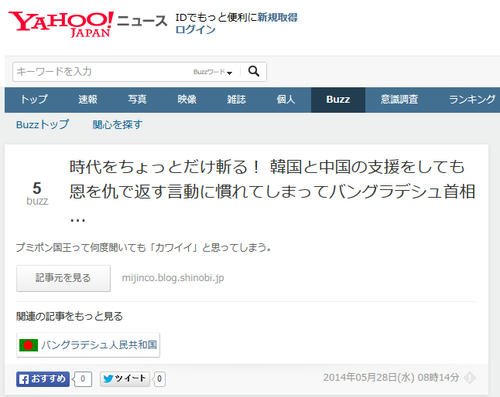The width and height of the screenshot is (500, 397).
Task: Switch to the 写真 tab
Action: pyautogui.click(x=137, y=100)
